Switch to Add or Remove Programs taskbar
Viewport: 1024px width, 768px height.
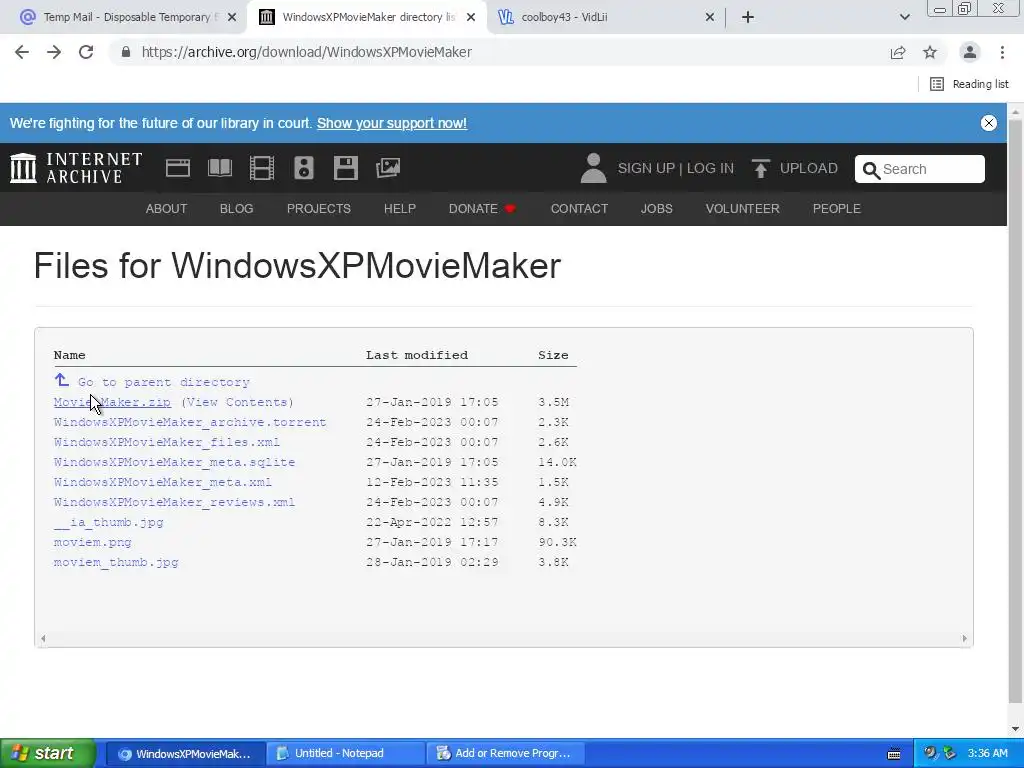(x=505, y=754)
